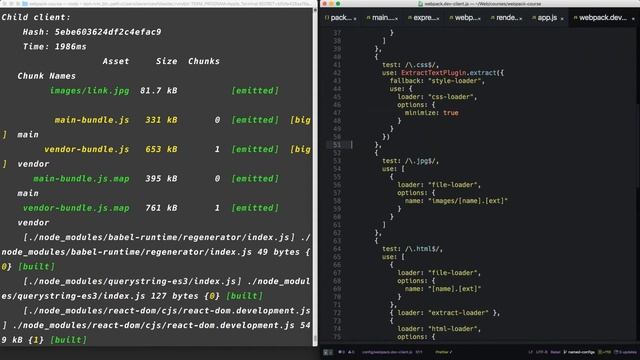Viewport: 640px width, 360px height.
Task: Change UTF-8 encoding in status bar
Action: coord(542,352)
